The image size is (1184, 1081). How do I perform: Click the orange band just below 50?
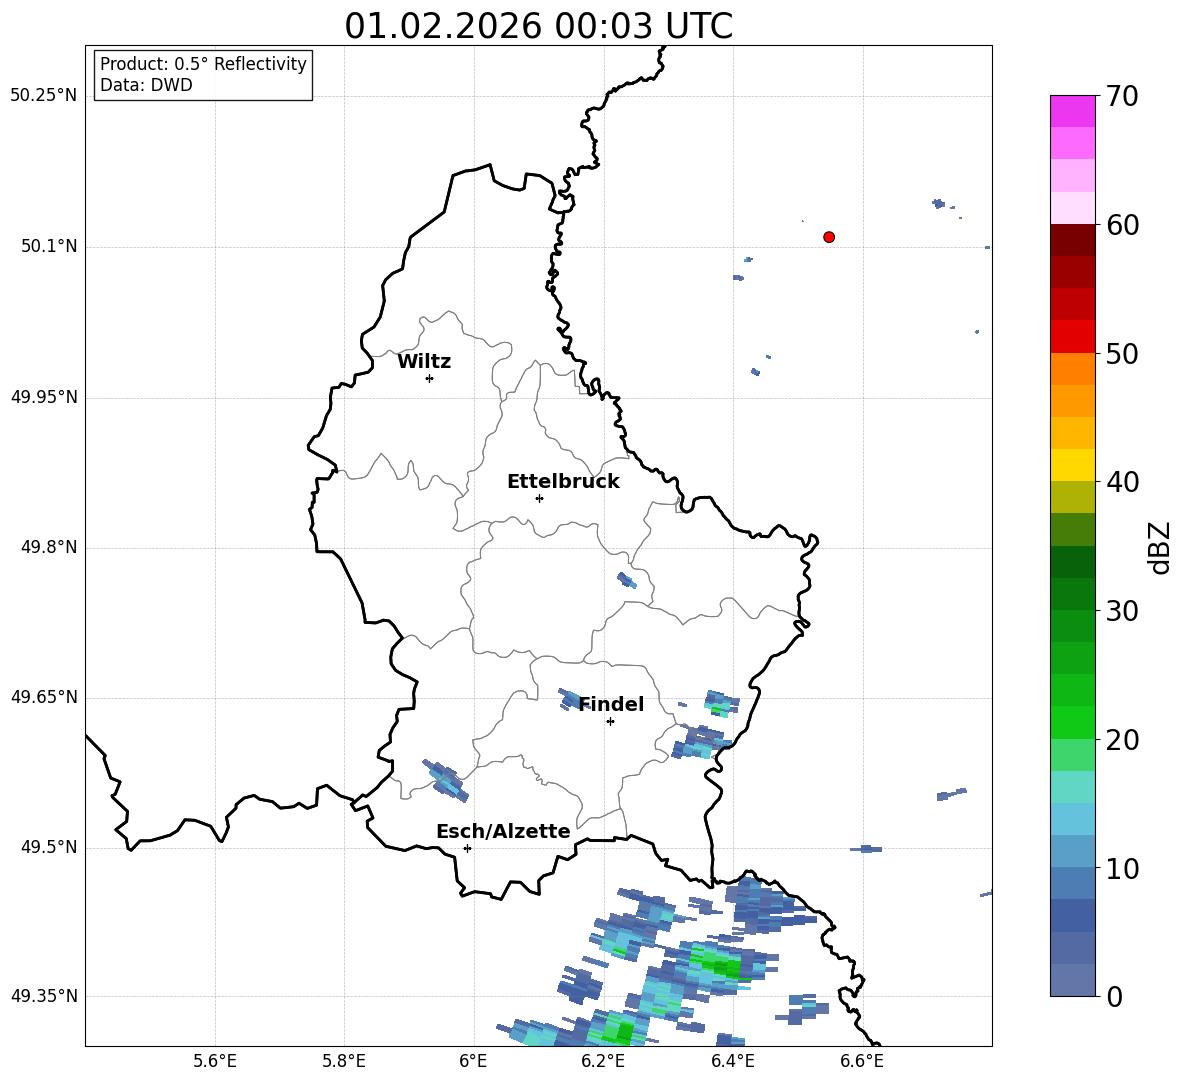(x=1072, y=368)
